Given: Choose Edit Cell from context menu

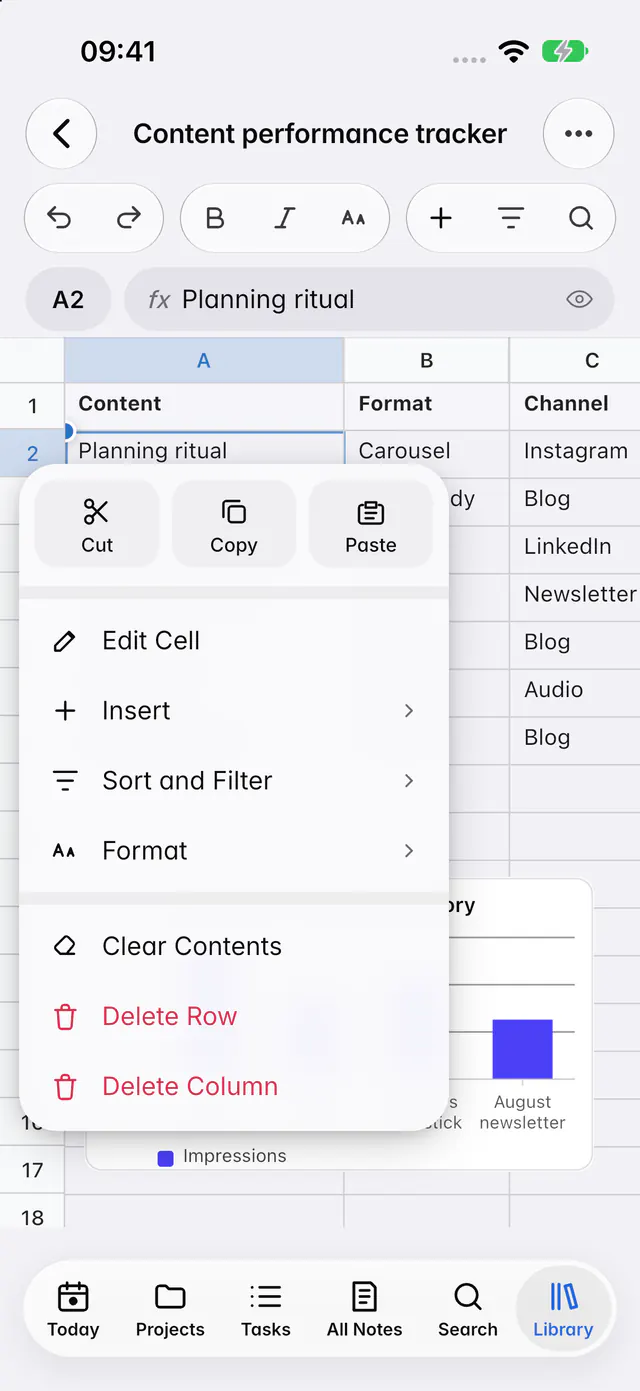Looking at the screenshot, I should (234, 641).
